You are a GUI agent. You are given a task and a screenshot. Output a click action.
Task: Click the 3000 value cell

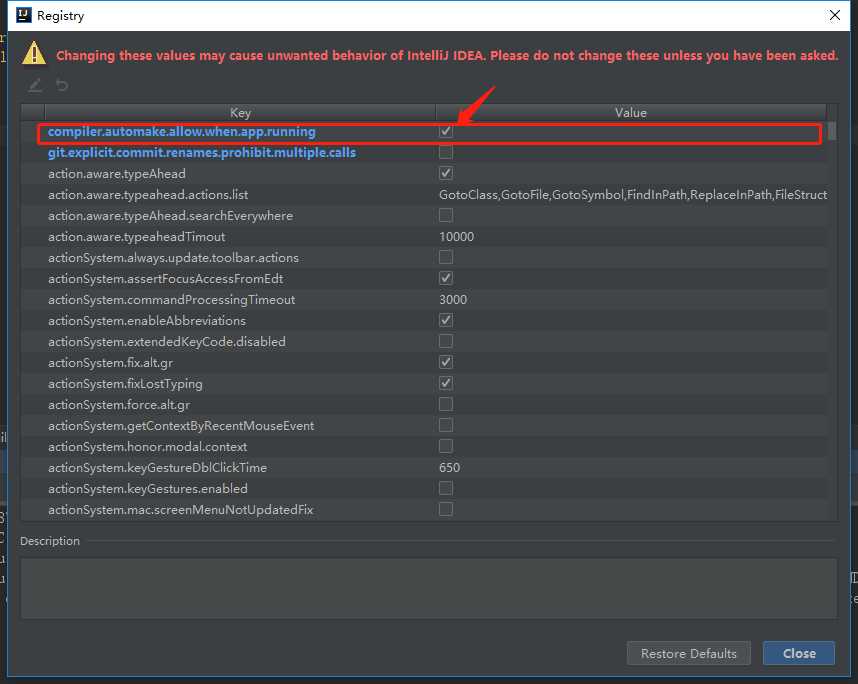coord(453,299)
